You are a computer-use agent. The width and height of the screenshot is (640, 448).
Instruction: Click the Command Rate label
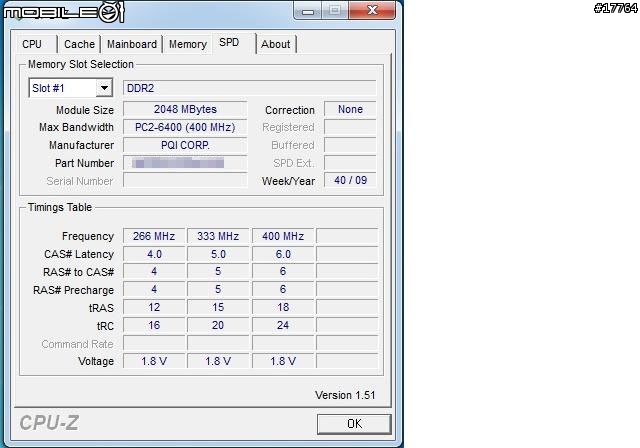(x=77, y=344)
